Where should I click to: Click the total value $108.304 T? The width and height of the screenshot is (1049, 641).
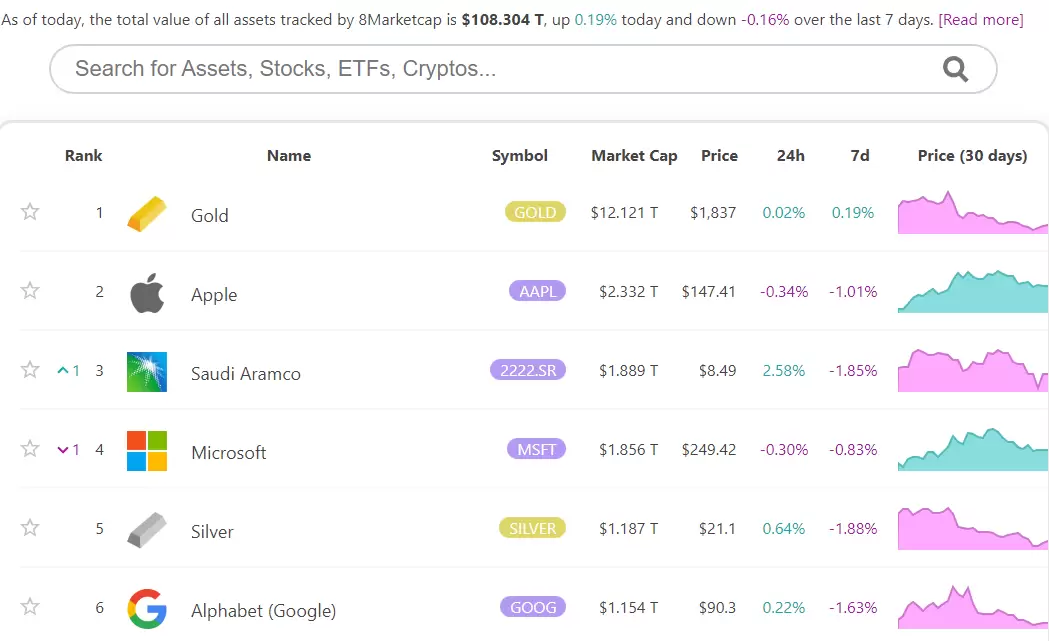click(502, 20)
